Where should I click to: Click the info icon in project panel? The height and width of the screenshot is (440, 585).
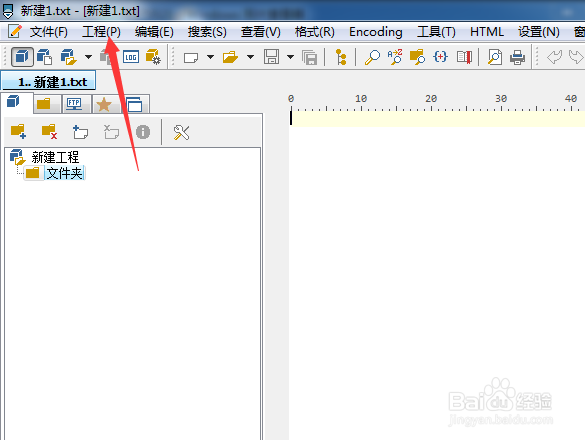click(143, 132)
